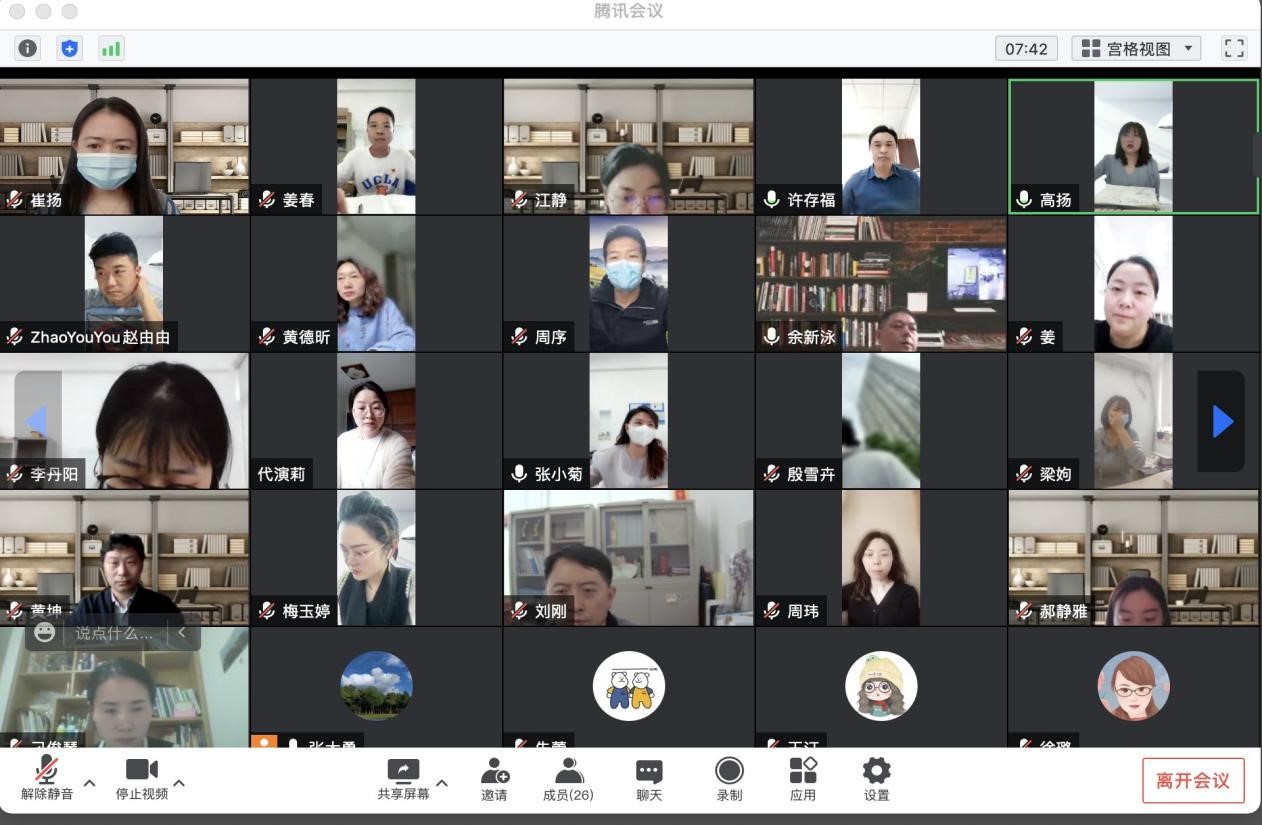This screenshot has height=825, width=1262.
Task: Start recording with 录制
Action: [729, 779]
